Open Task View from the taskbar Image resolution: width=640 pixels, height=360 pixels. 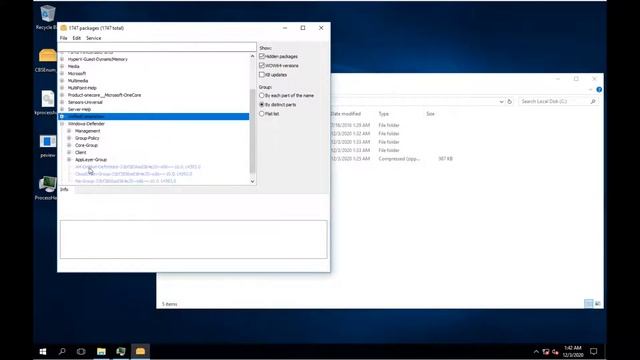coord(81,351)
